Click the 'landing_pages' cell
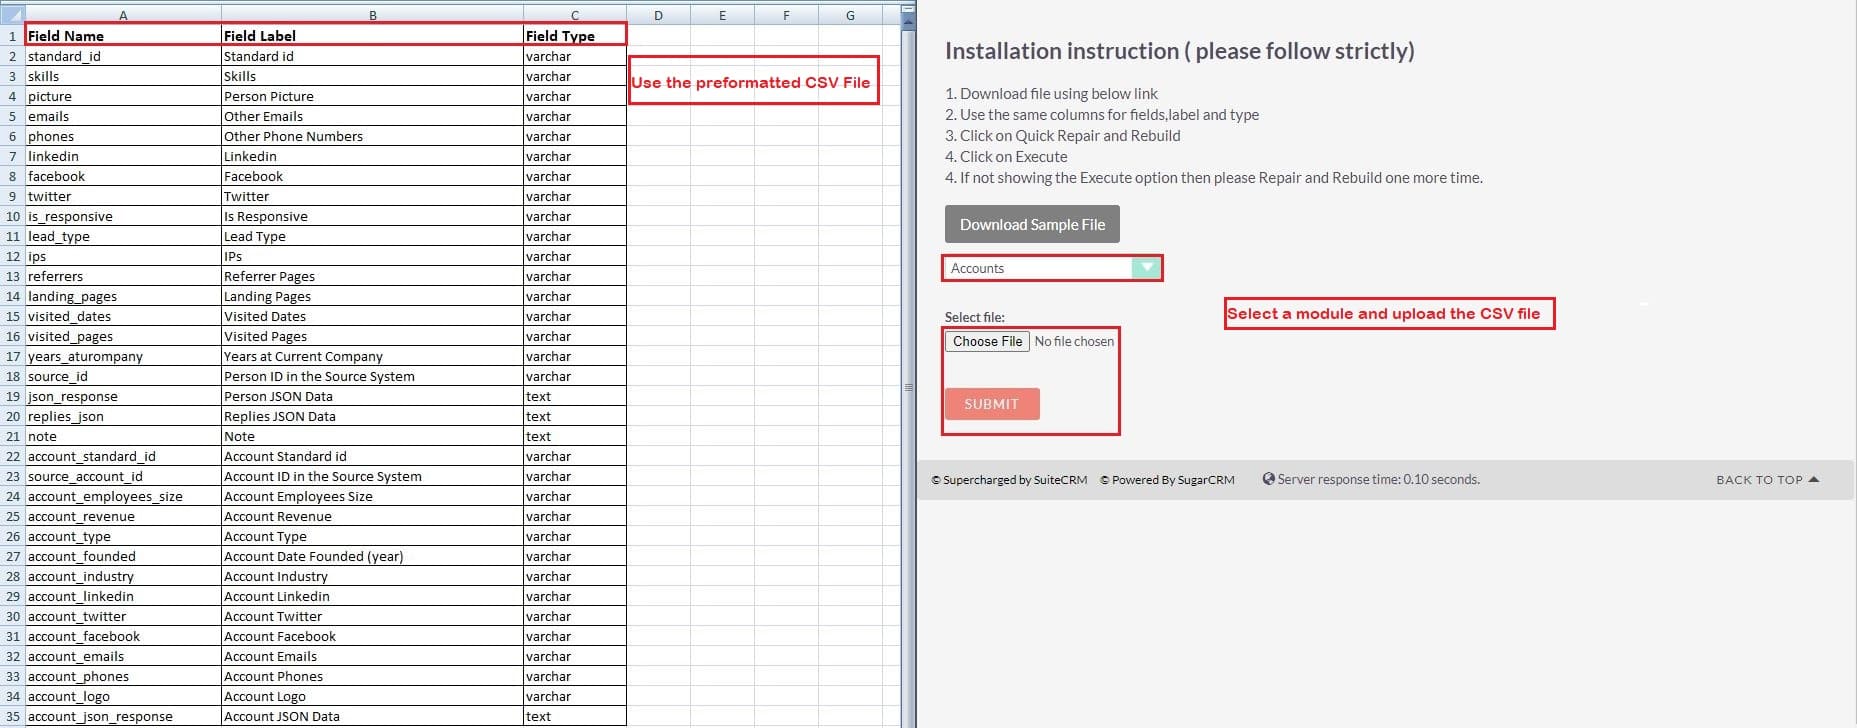The width and height of the screenshot is (1857, 728). pos(123,296)
